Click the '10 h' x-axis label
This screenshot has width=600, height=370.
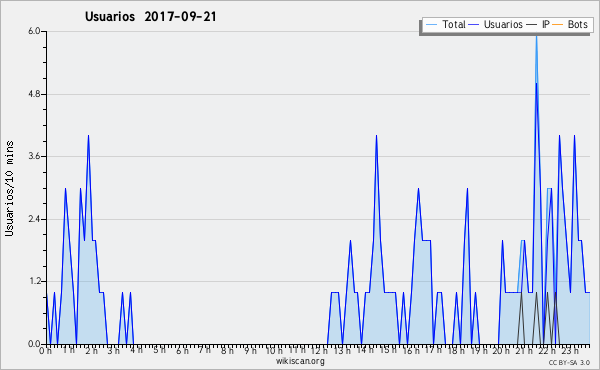click(274, 351)
